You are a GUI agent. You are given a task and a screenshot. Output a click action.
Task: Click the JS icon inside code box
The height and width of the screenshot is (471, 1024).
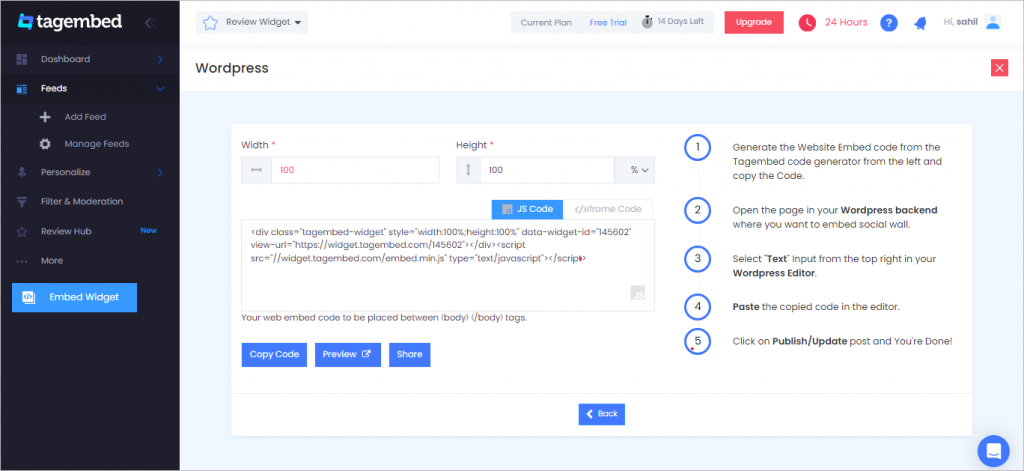click(x=638, y=293)
